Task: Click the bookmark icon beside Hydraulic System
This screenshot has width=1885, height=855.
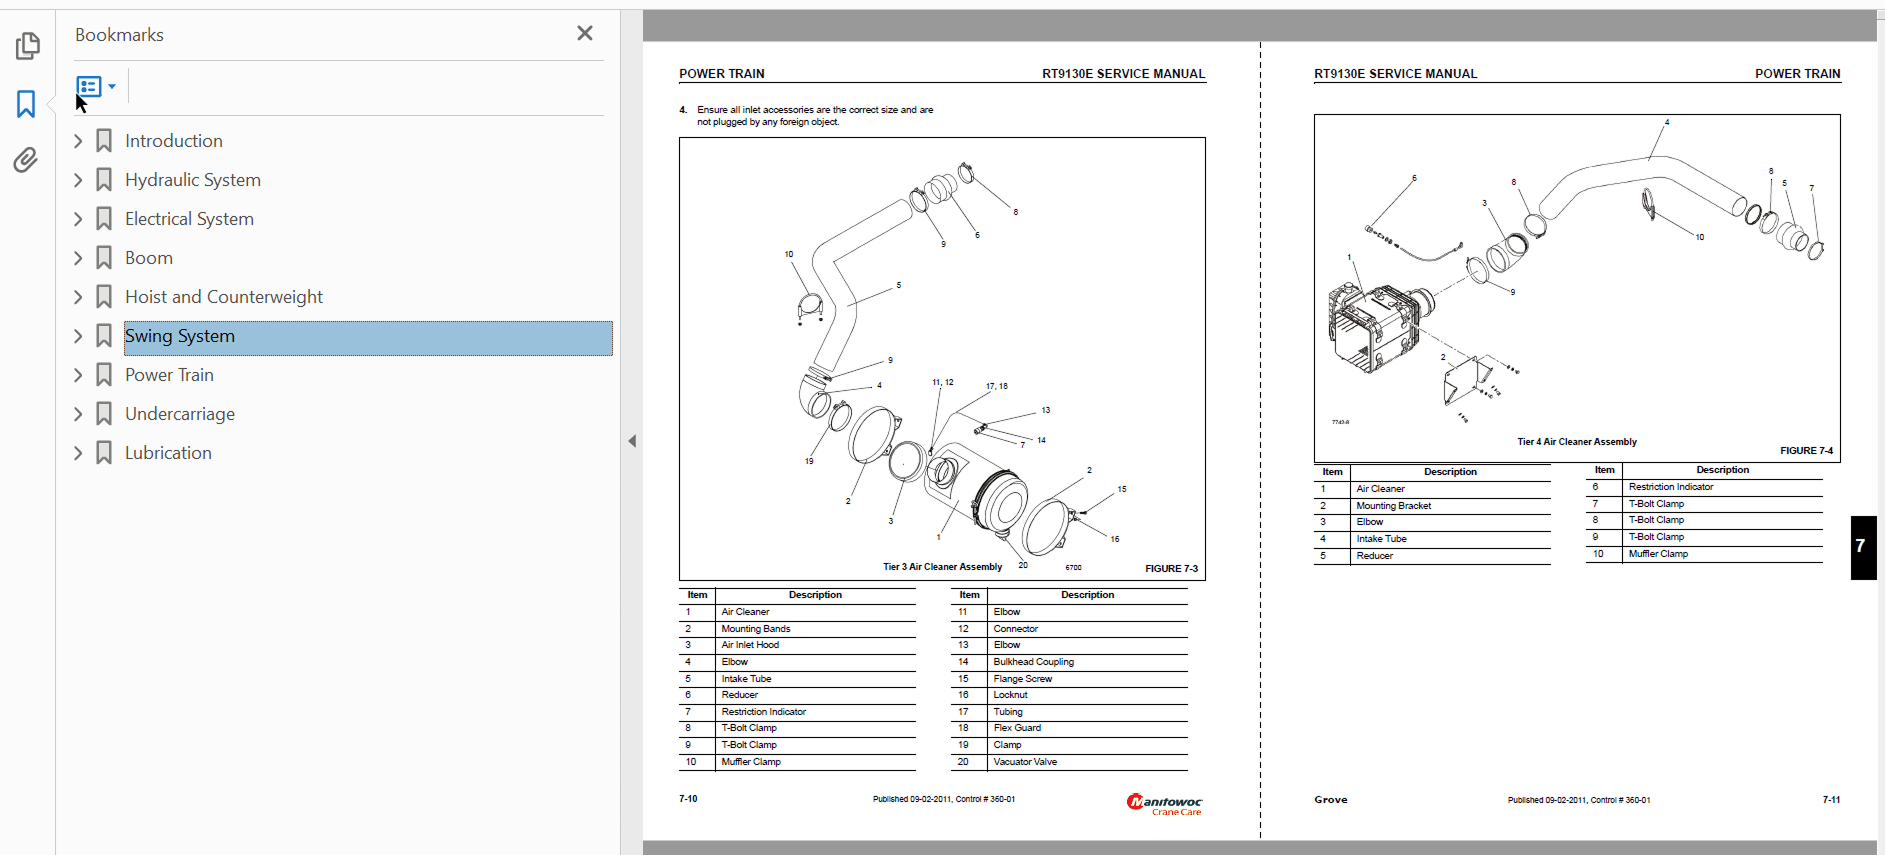Action: tap(104, 180)
